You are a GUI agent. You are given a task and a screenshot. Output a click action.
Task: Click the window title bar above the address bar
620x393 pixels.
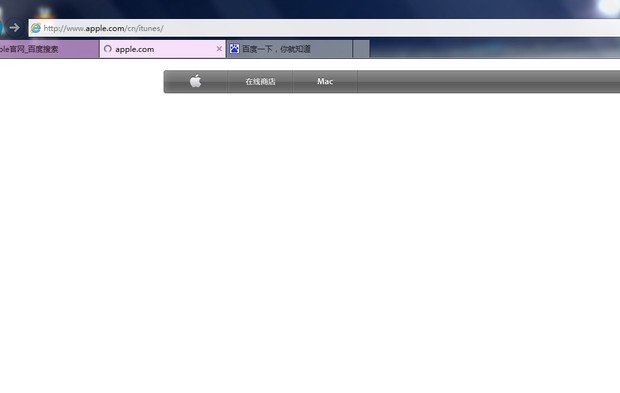(310, 9)
